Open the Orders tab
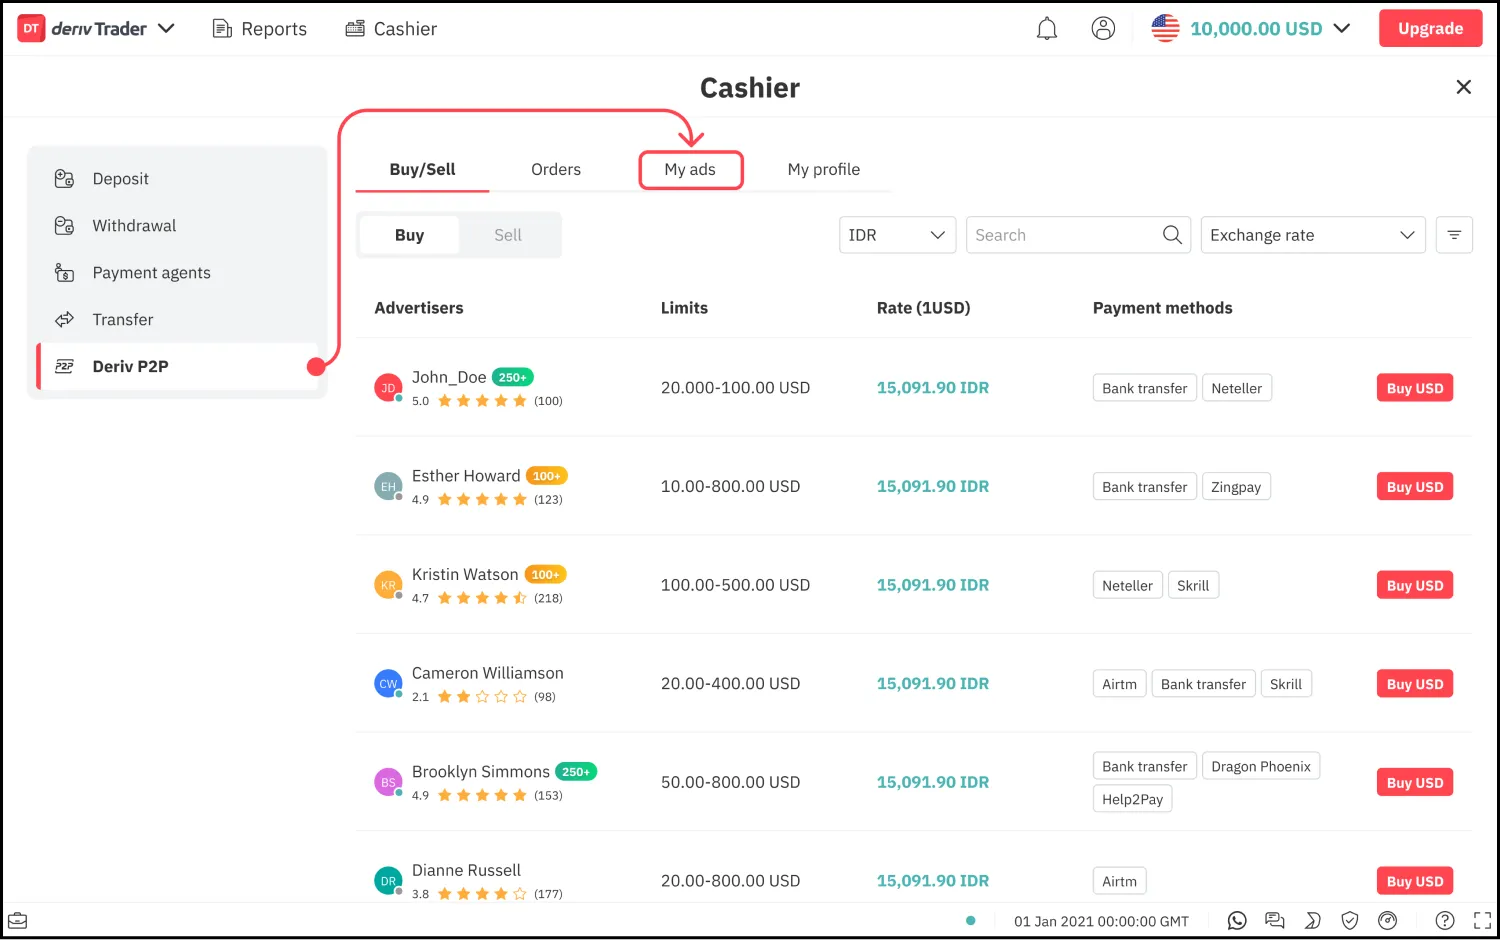Image resolution: width=1500 pixels, height=940 pixels. (x=556, y=170)
